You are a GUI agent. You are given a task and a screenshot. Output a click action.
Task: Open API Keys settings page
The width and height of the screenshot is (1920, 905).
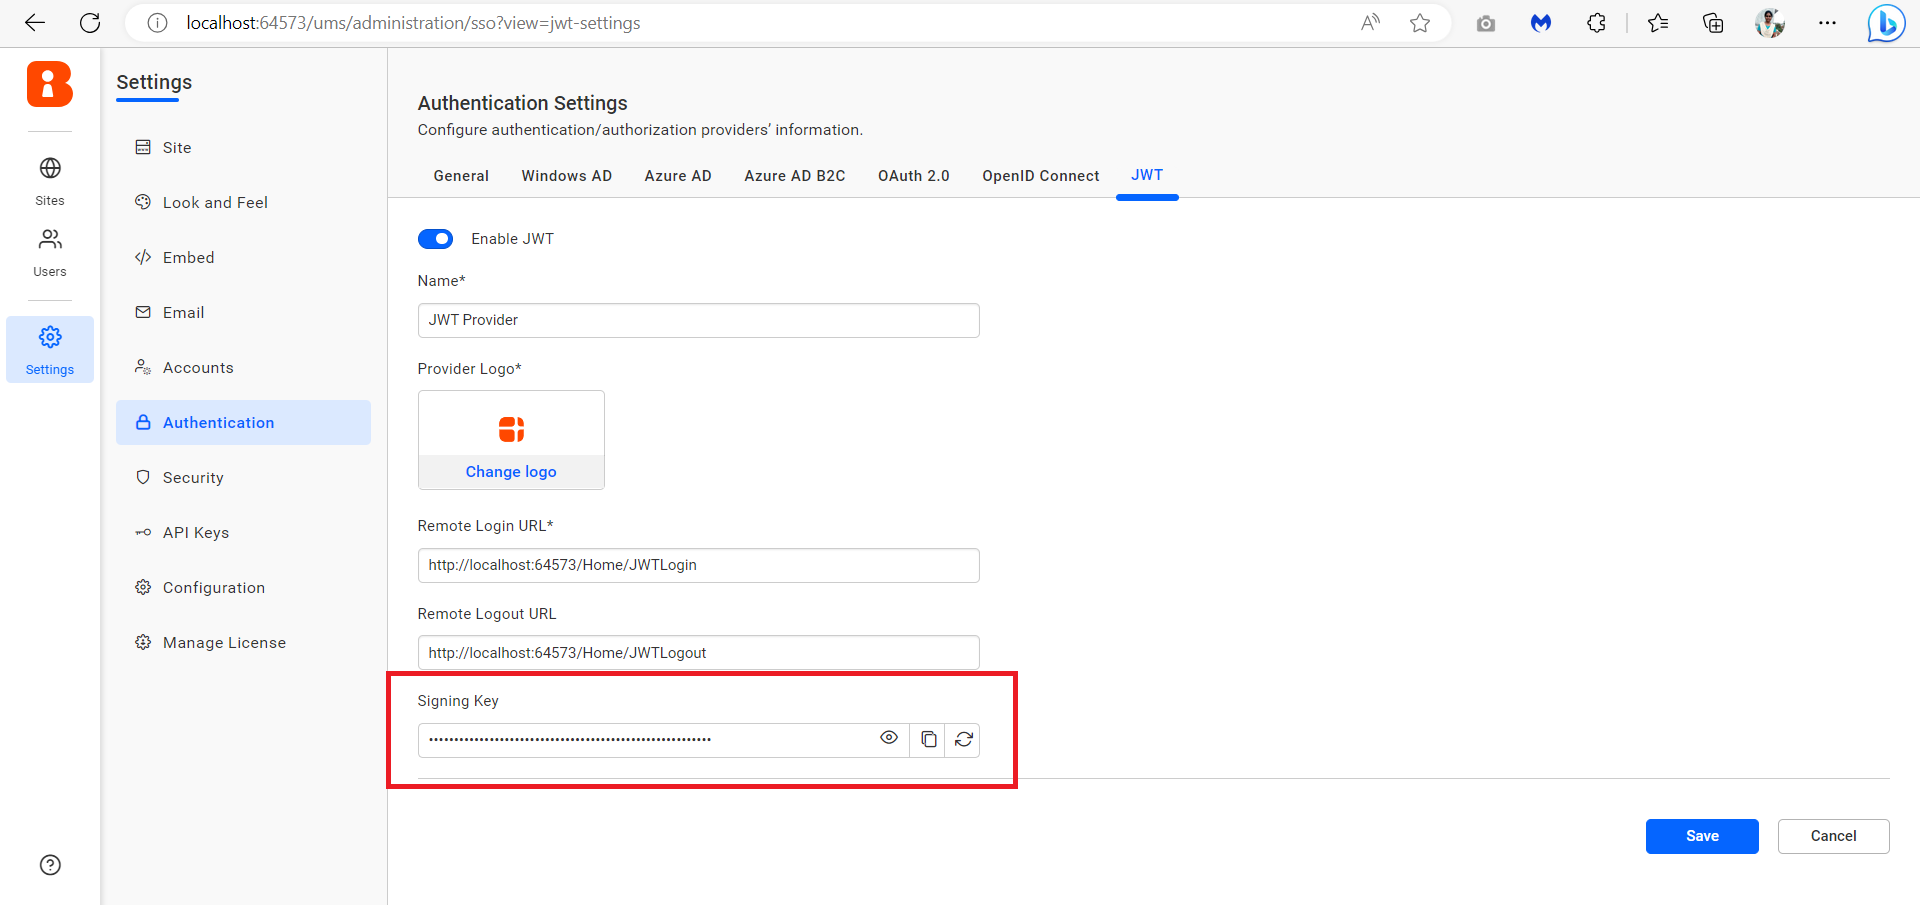click(196, 533)
